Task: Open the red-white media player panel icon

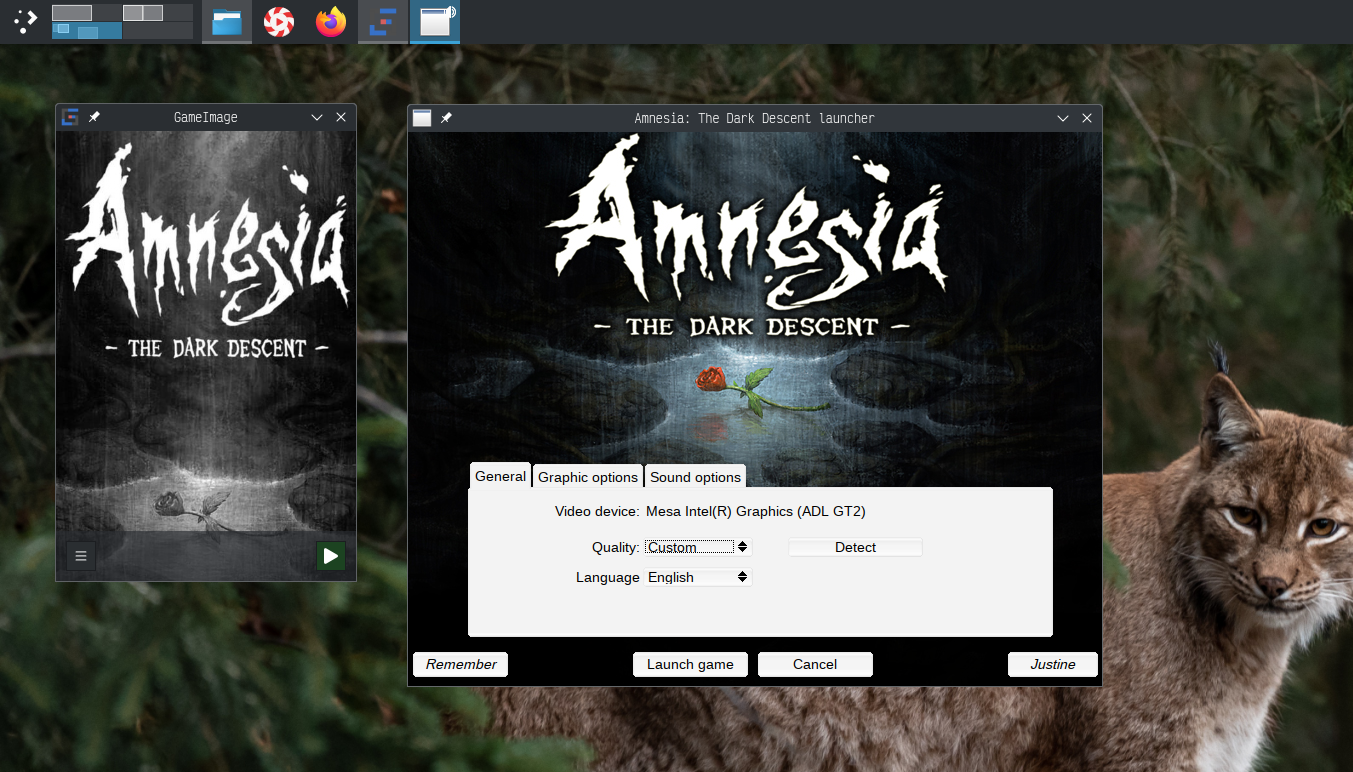Action: 279,21
